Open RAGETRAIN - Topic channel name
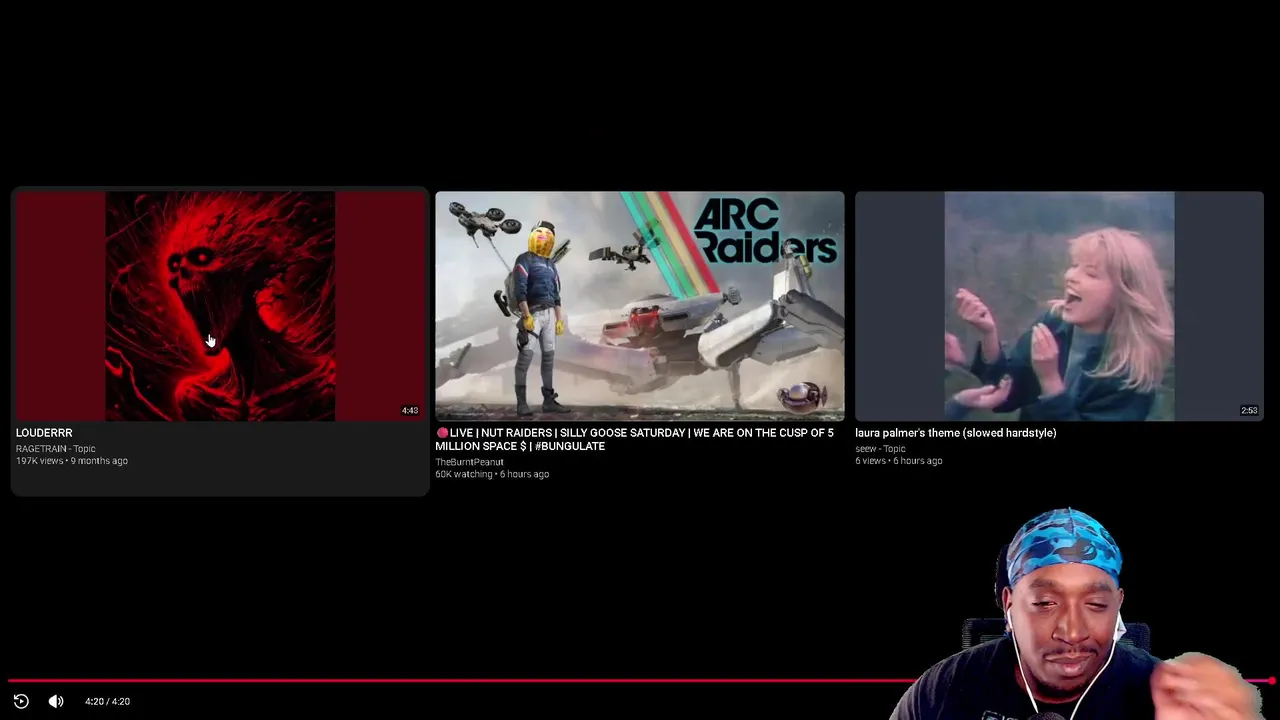 point(56,449)
